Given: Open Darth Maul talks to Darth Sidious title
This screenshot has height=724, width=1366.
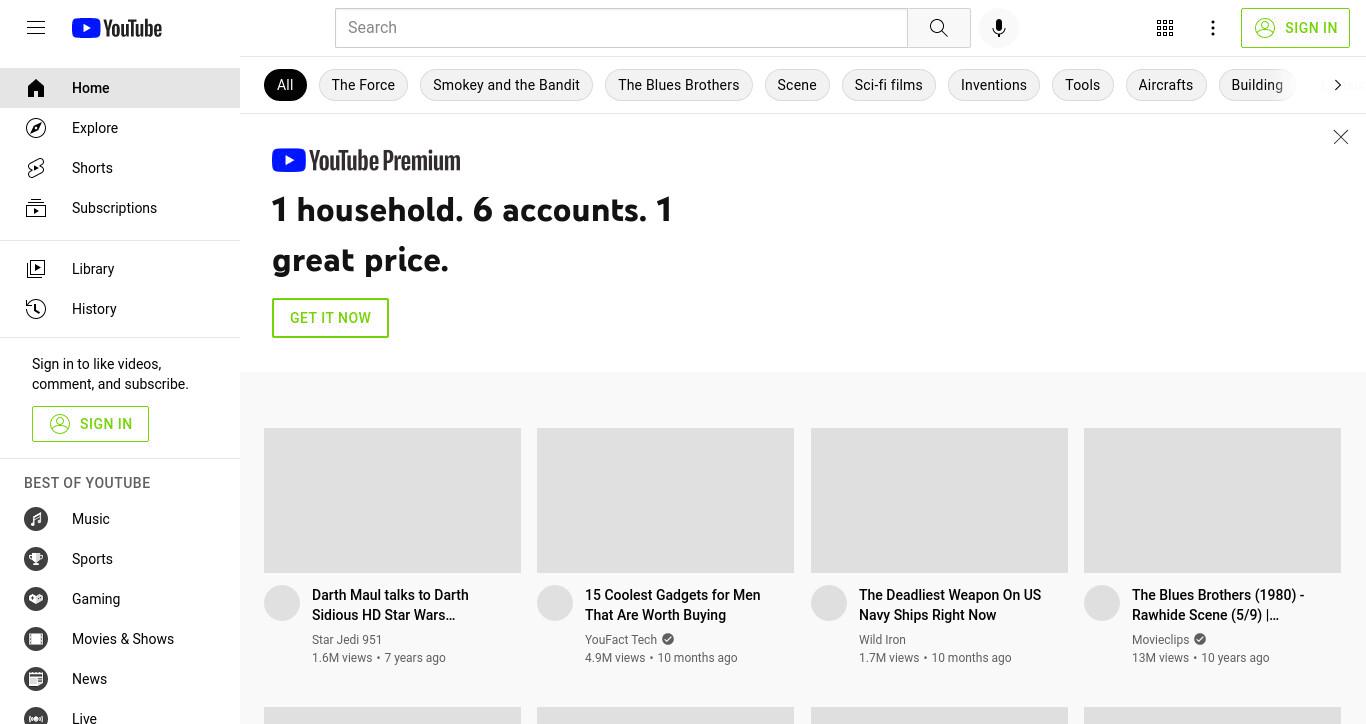Looking at the screenshot, I should coord(390,605).
